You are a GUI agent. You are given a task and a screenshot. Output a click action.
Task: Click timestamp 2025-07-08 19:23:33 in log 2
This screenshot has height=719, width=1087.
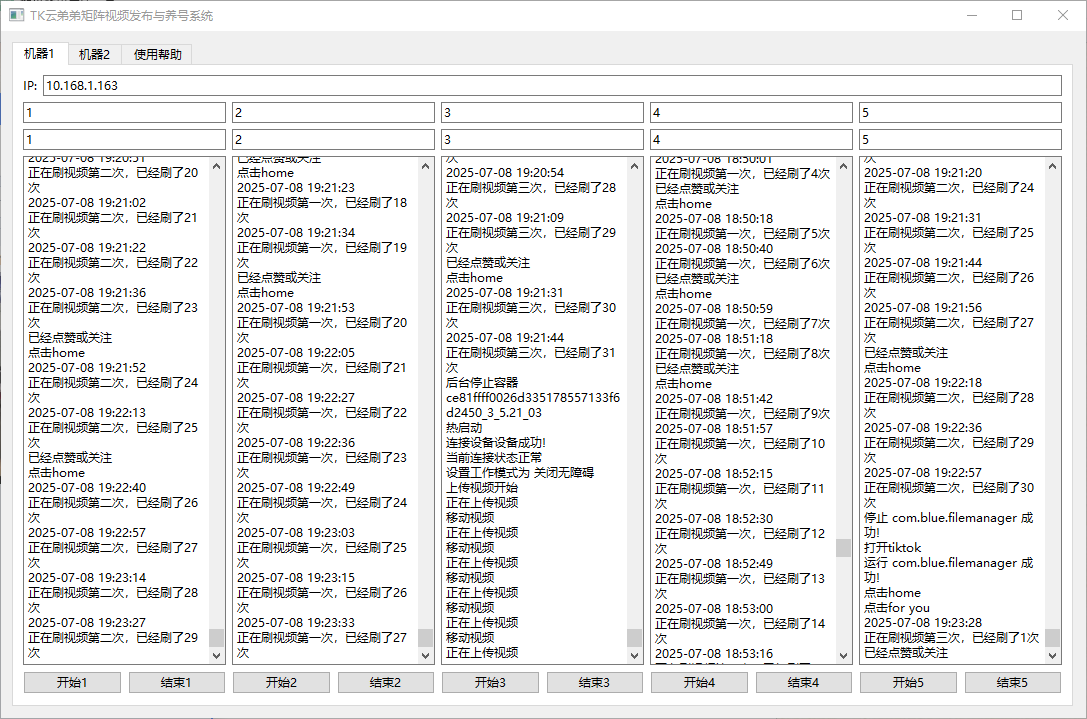(x=296, y=623)
